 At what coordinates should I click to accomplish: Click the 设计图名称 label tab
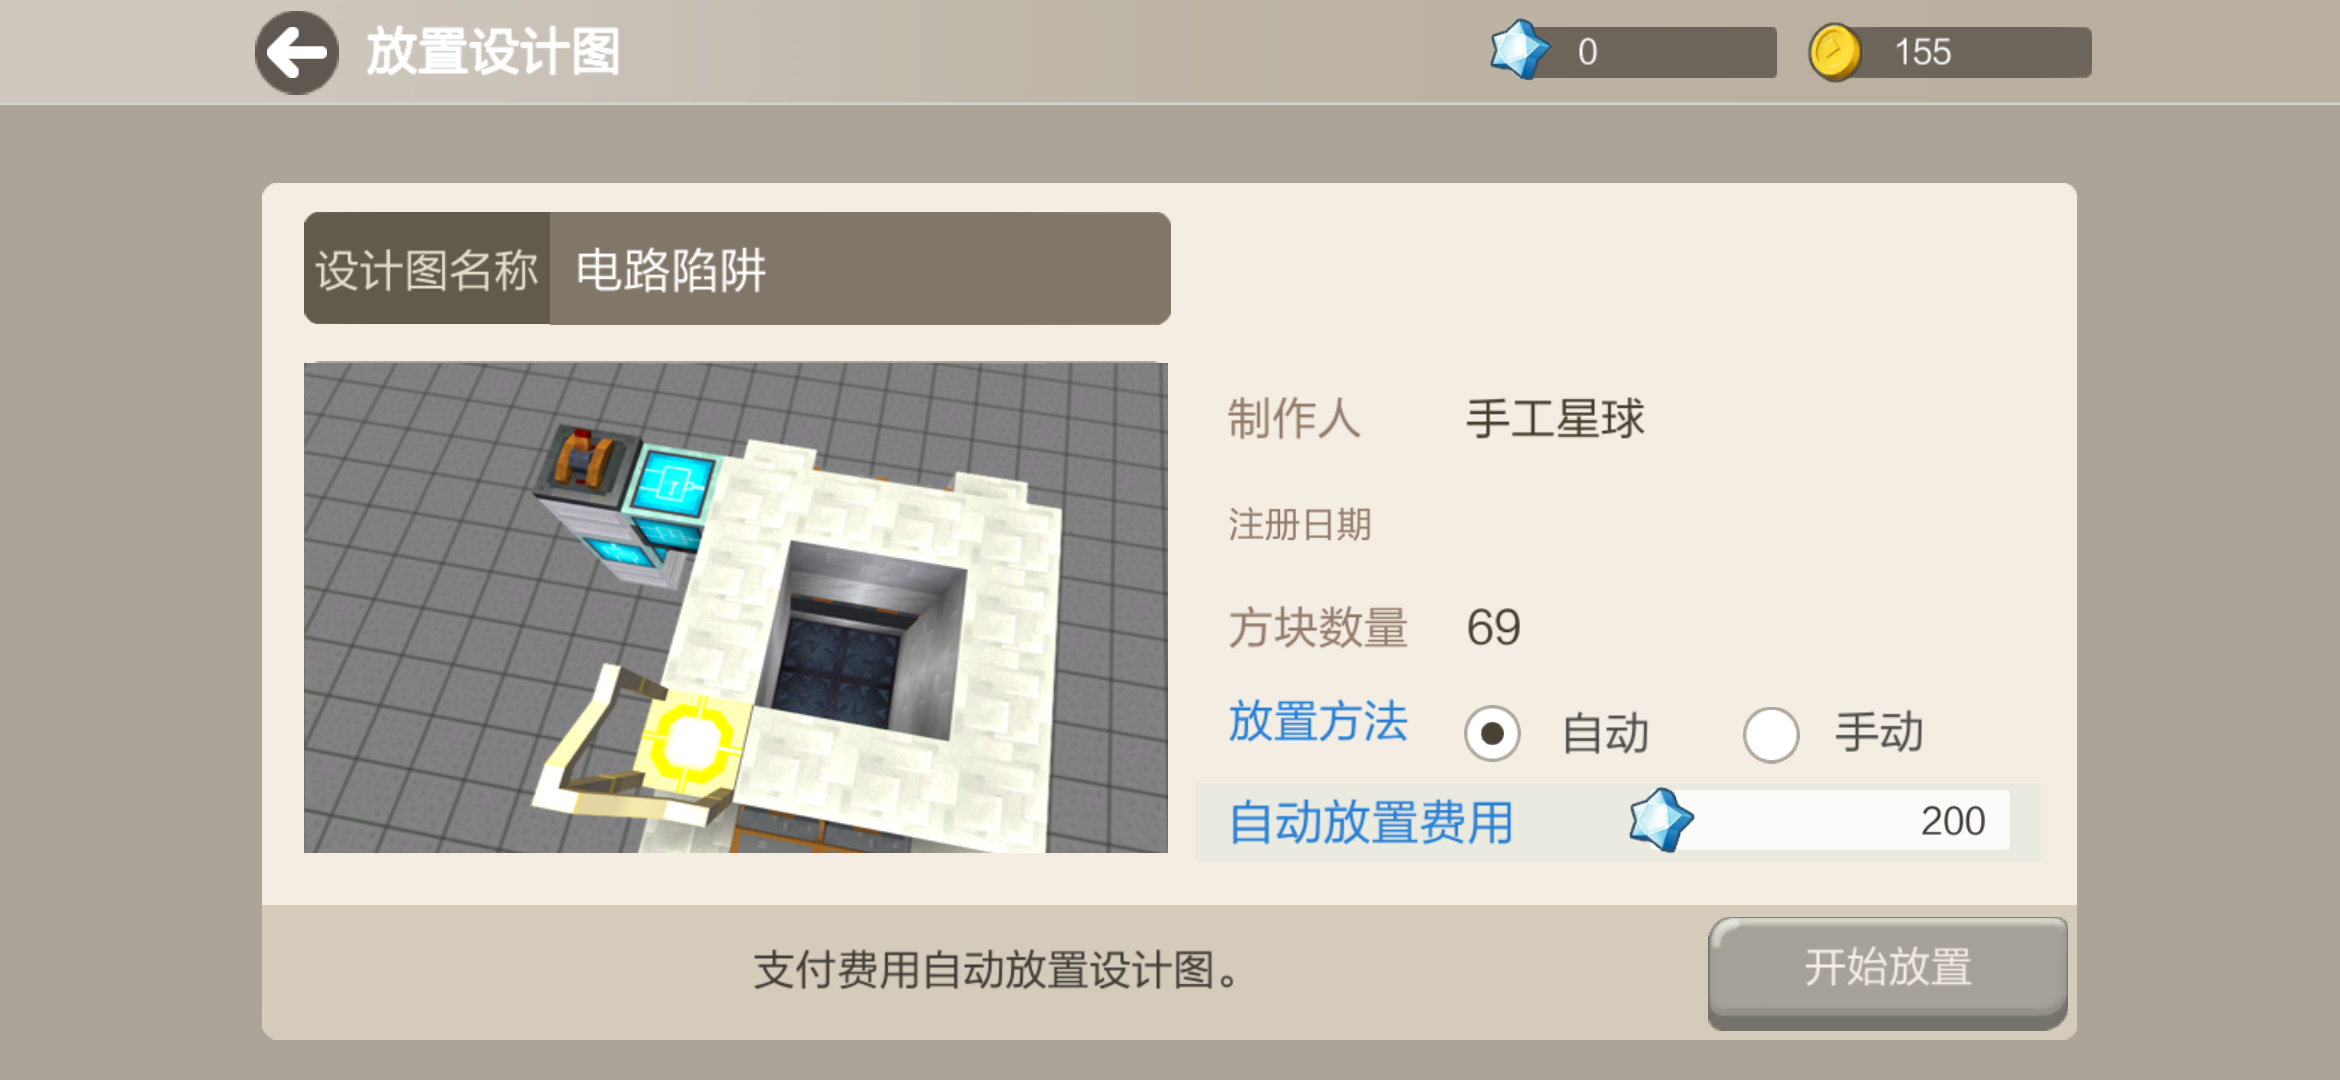[427, 269]
